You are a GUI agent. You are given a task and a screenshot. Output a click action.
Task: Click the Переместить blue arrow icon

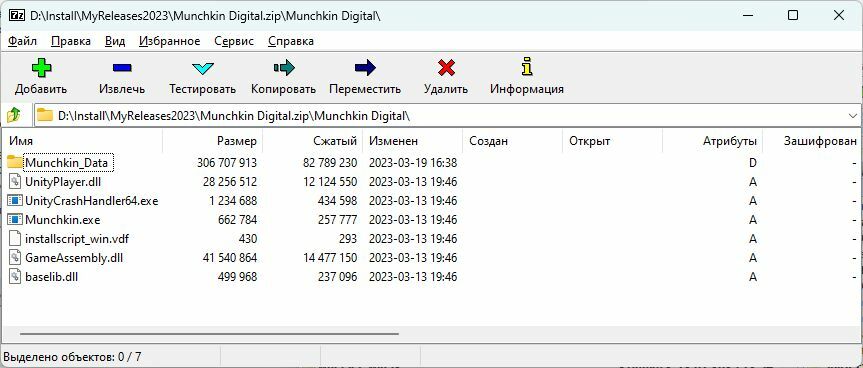pos(365,68)
